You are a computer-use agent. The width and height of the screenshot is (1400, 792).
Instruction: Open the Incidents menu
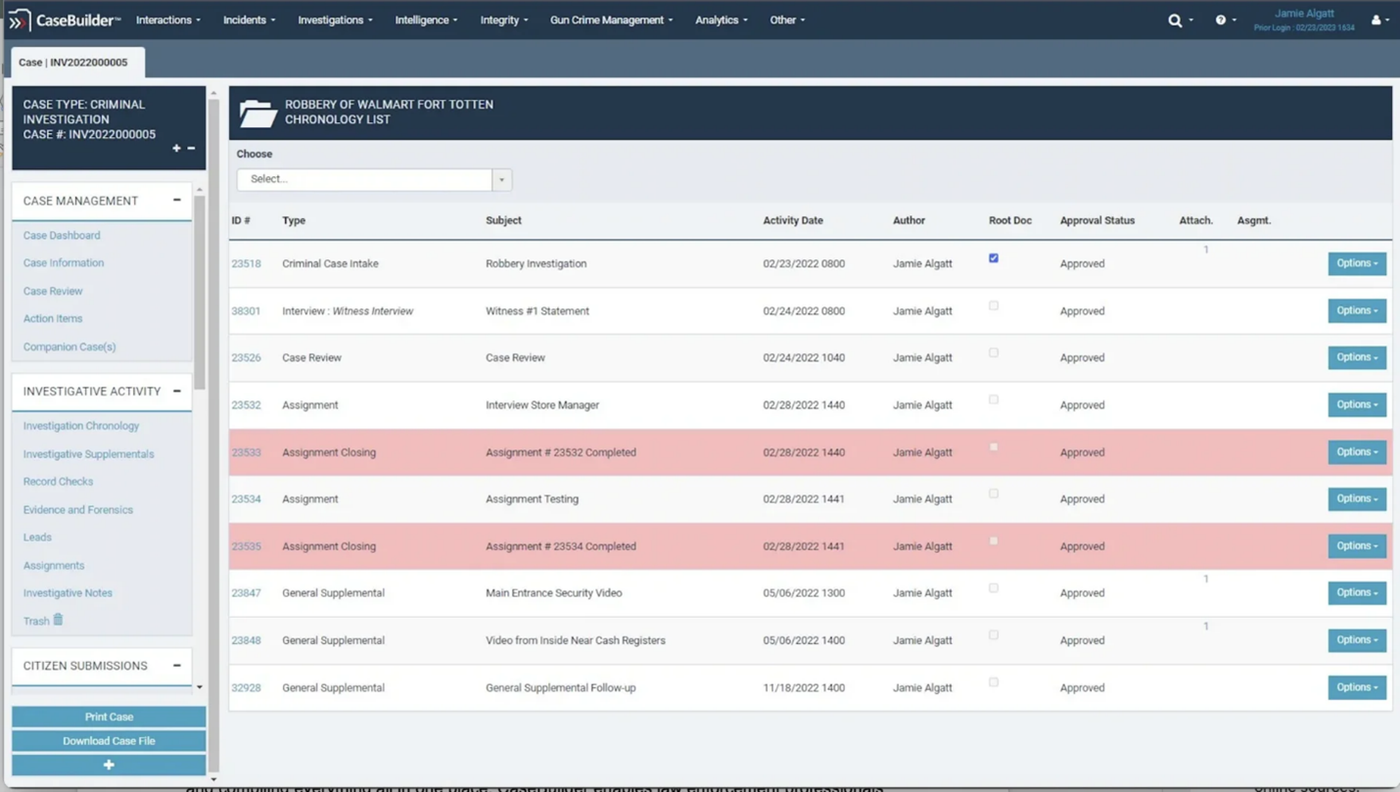[x=249, y=20]
